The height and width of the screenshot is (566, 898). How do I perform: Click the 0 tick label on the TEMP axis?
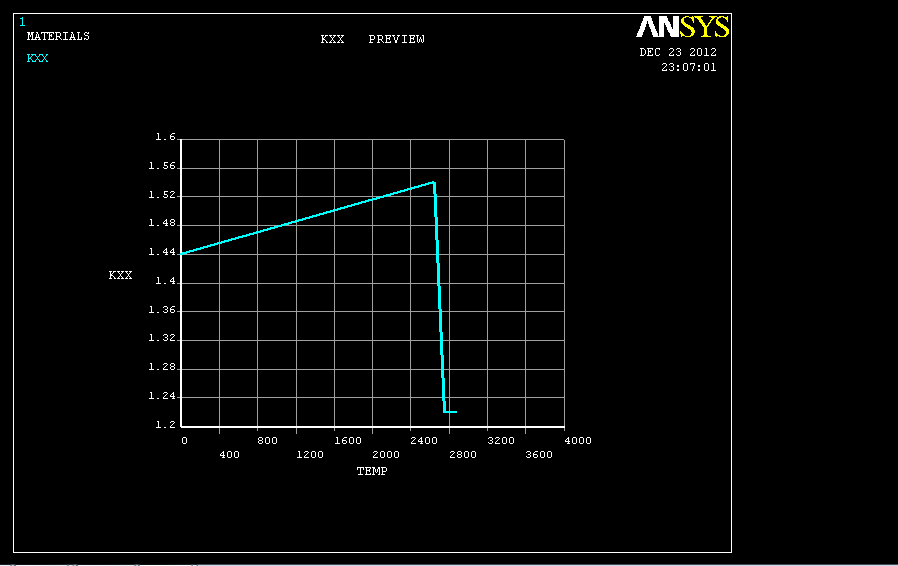tap(184, 441)
